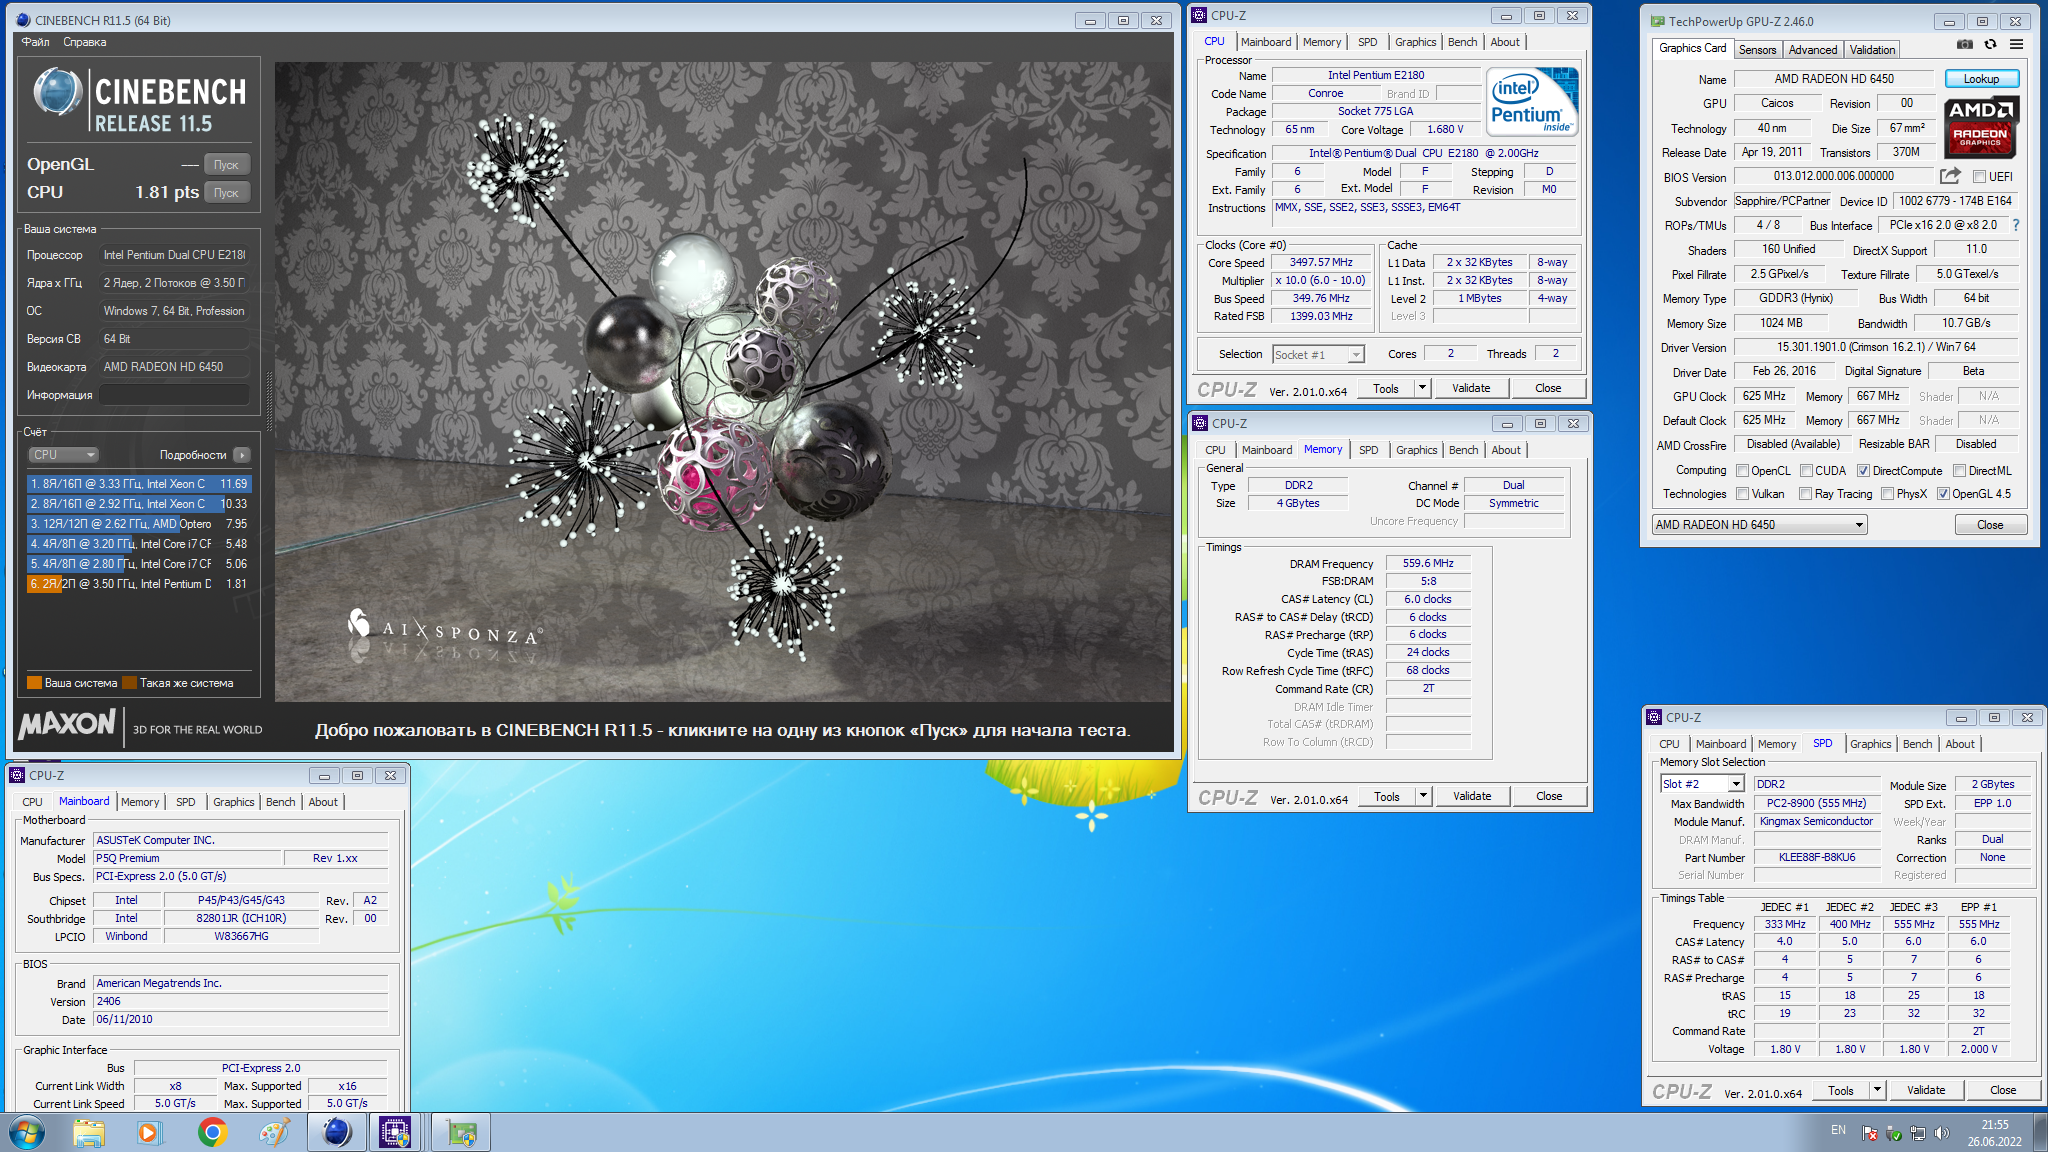The height and width of the screenshot is (1152, 2048).
Task: Open Справка menu in Cinebench
Action: [85, 42]
